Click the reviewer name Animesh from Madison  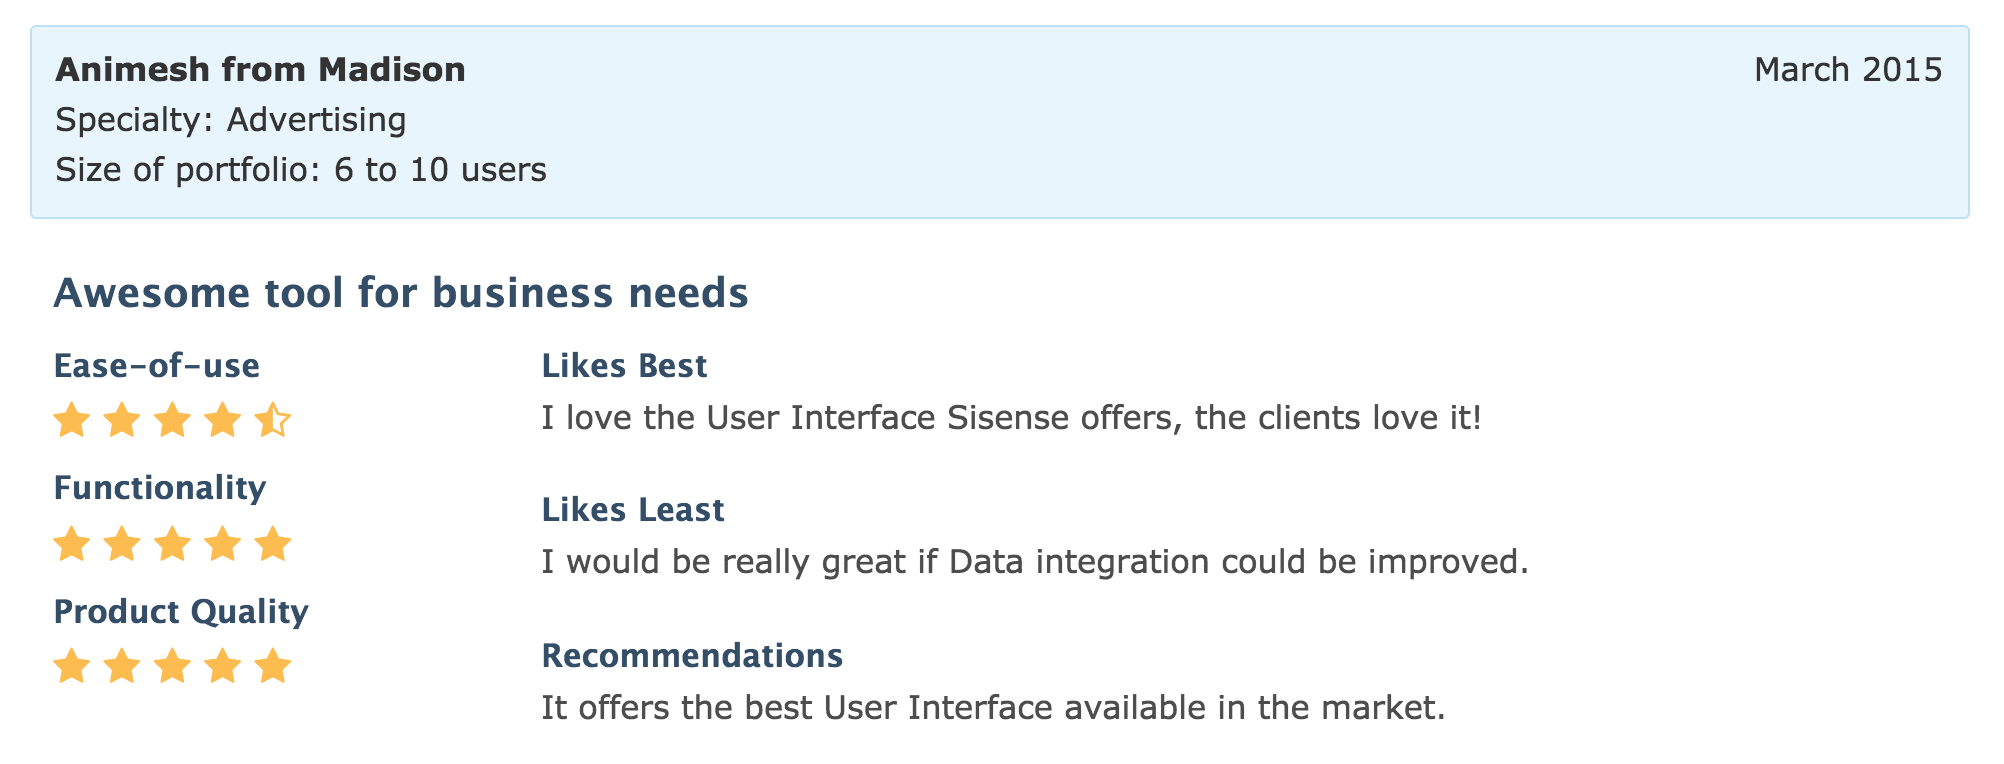pos(260,70)
